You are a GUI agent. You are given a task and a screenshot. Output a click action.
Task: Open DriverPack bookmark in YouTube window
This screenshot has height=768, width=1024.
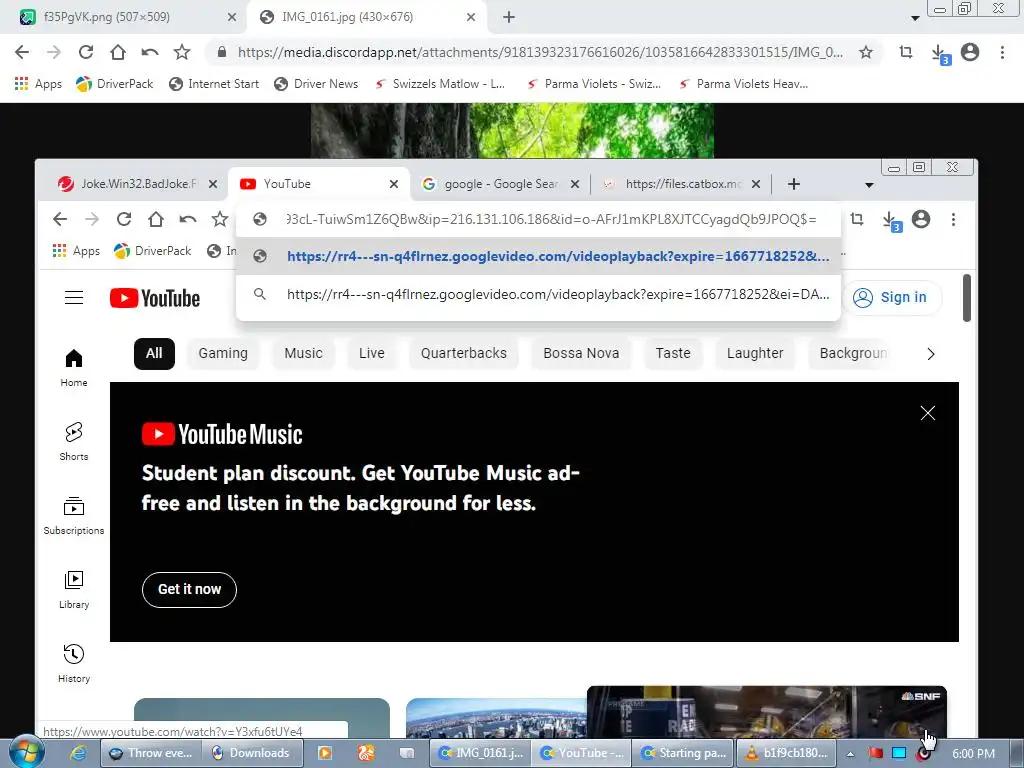[153, 251]
